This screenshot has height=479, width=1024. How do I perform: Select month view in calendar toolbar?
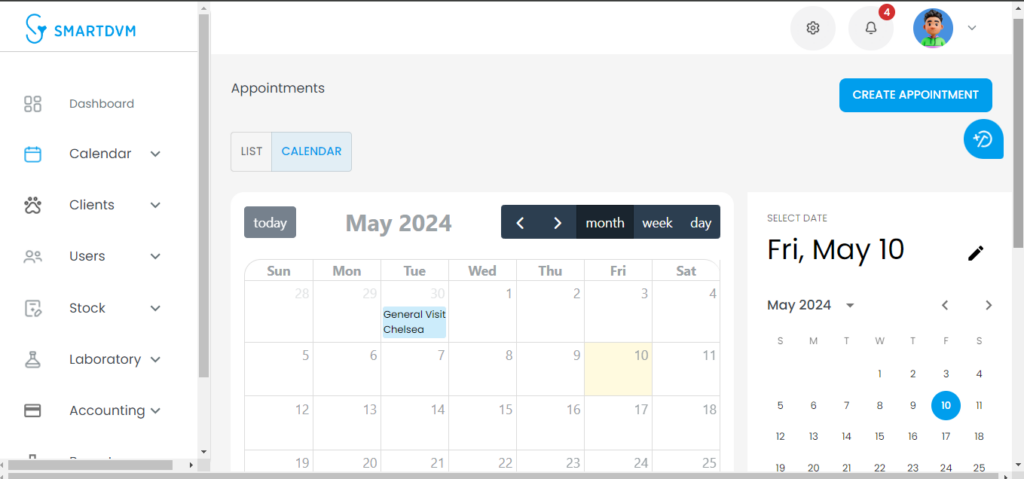[605, 222]
